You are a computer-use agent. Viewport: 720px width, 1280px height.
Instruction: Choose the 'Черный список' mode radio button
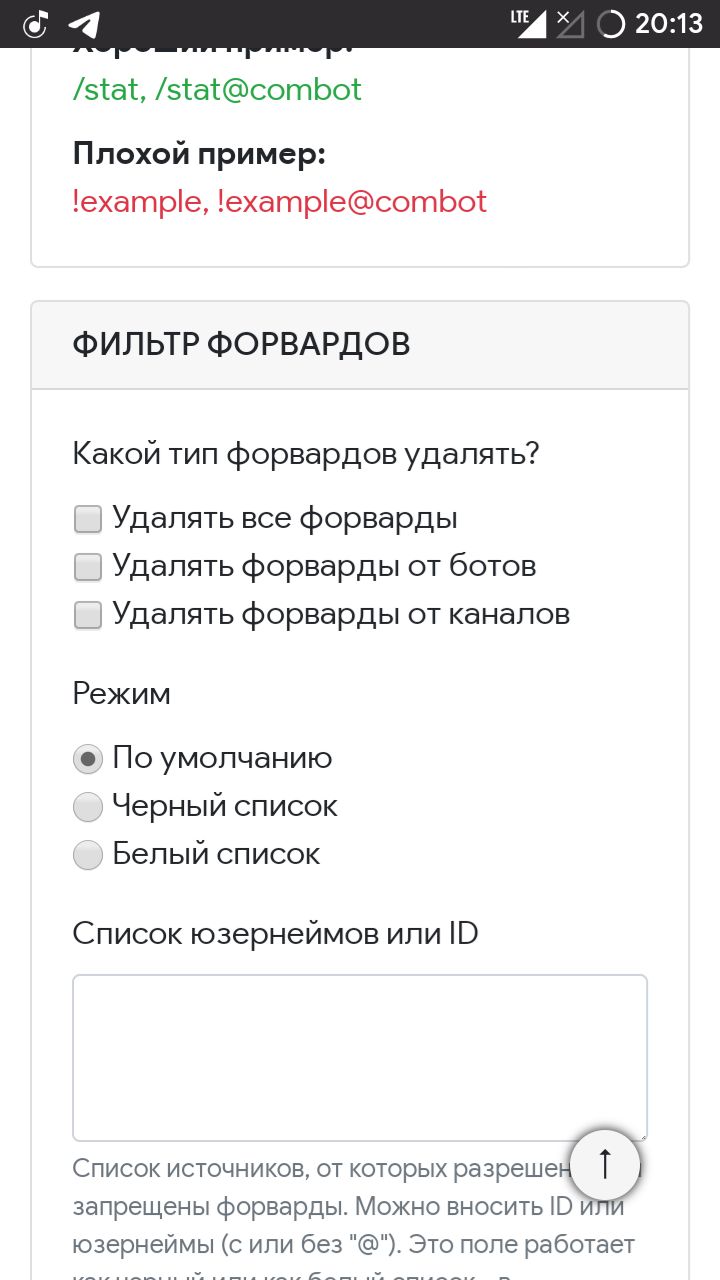pyautogui.click(x=88, y=807)
